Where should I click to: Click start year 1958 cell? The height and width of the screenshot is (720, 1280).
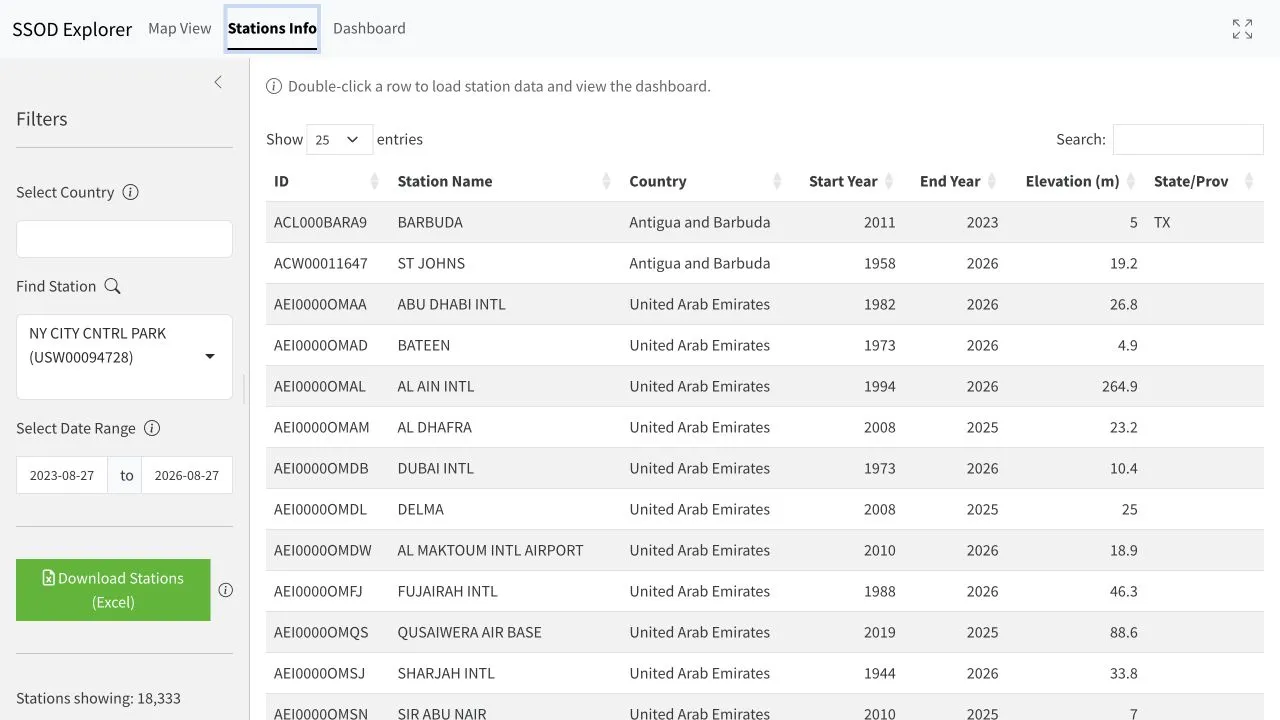[880, 263]
